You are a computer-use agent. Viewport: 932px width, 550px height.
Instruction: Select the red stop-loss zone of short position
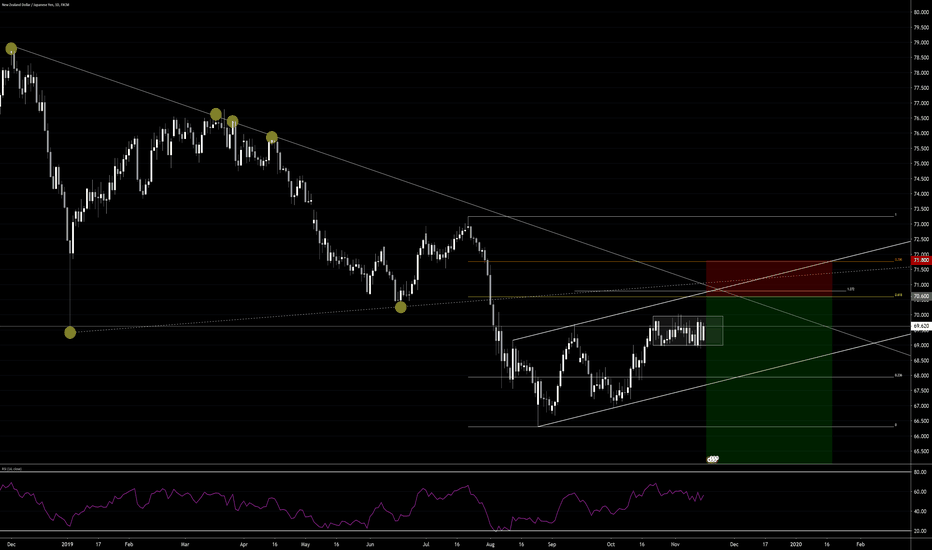768,278
